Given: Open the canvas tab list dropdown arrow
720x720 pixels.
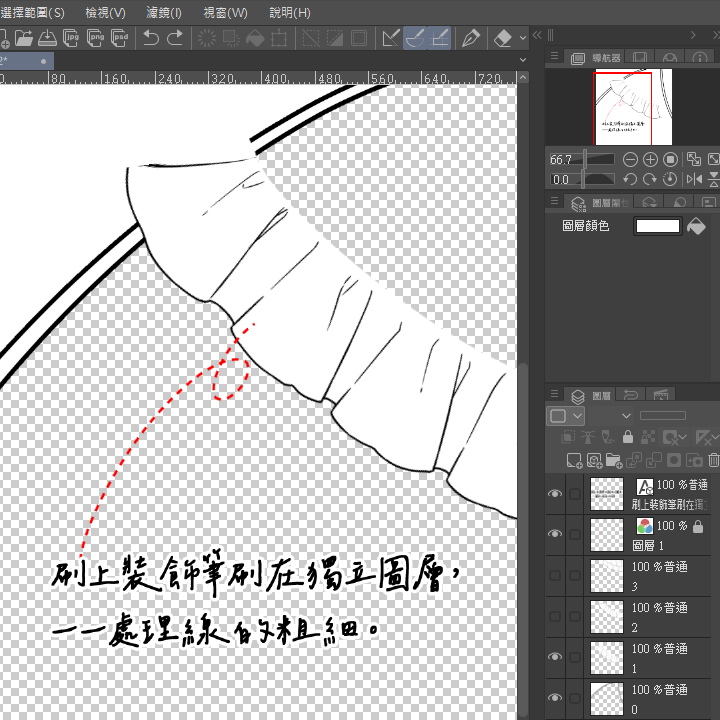Looking at the screenshot, I should 523,60.
